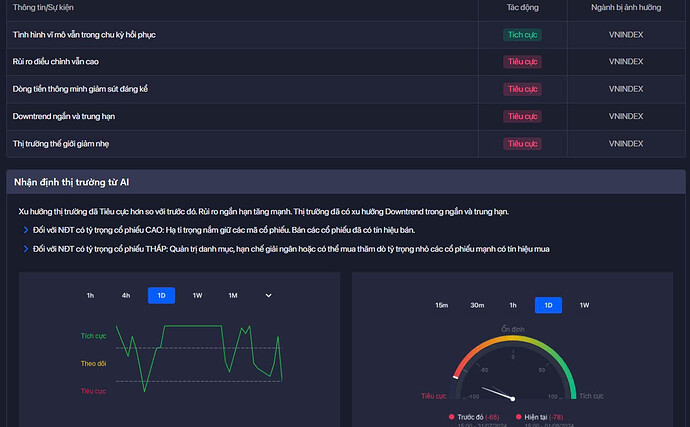Click the 'Tác động' column header
The height and width of the screenshot is (427, 690).
tap(522, 8)
